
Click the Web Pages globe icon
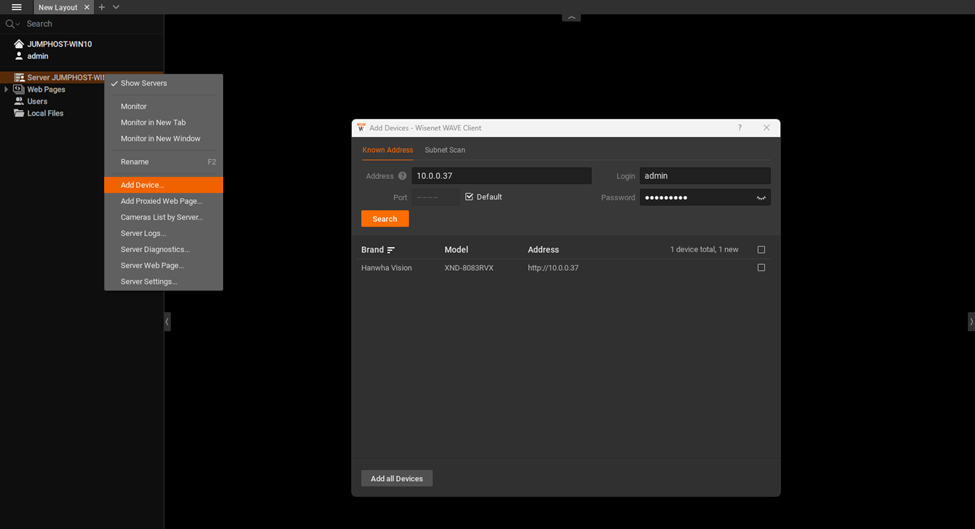19,90
